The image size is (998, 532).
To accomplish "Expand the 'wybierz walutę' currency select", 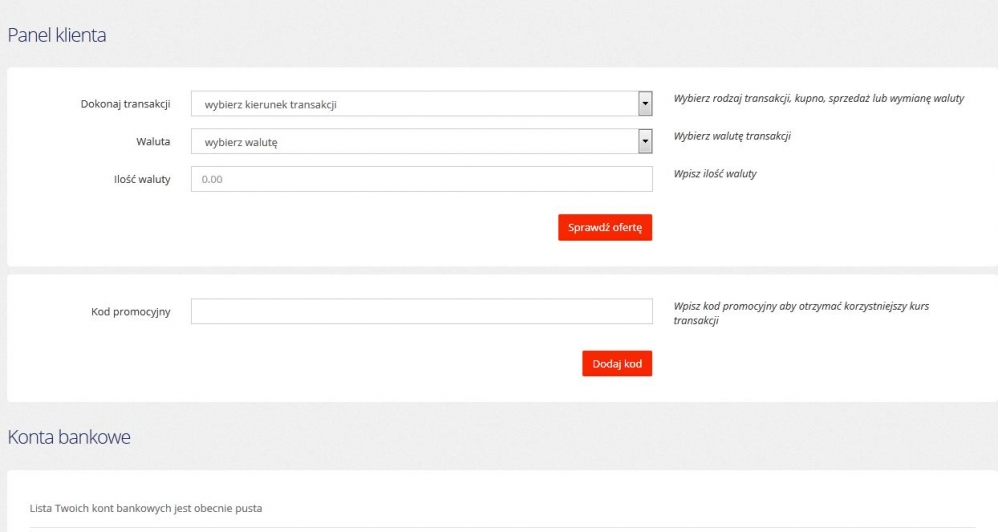I will click(x=414, y=142).
